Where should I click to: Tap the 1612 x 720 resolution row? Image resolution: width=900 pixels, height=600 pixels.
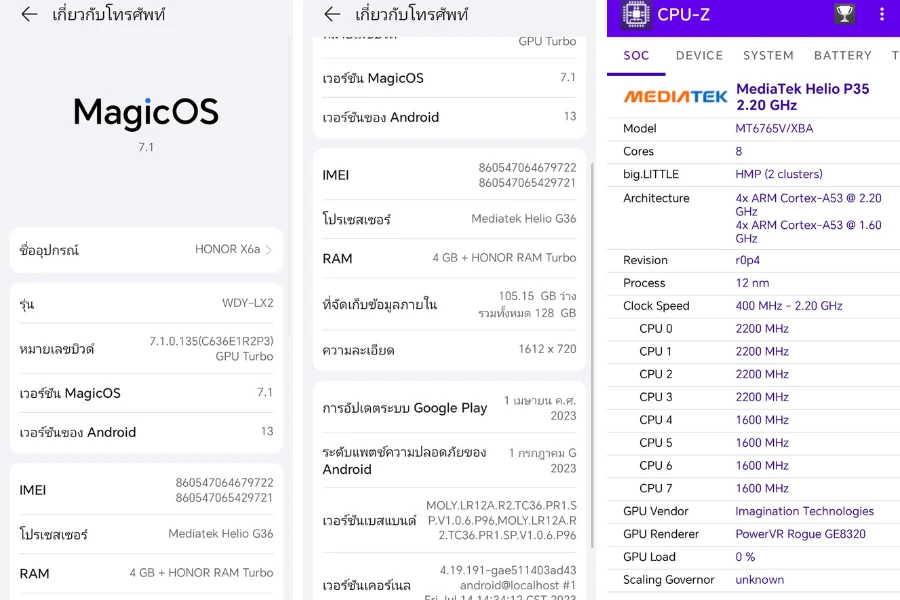(449, 350)
